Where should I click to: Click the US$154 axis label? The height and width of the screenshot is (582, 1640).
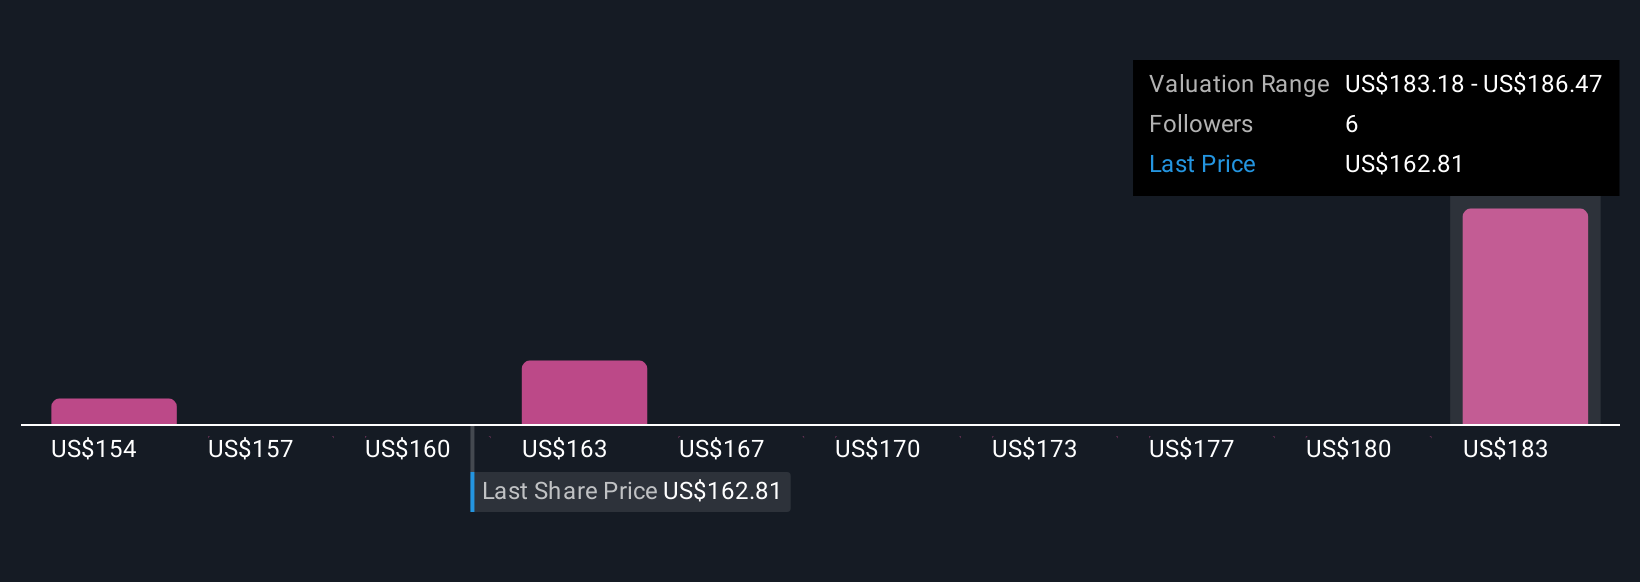point(94,449)
